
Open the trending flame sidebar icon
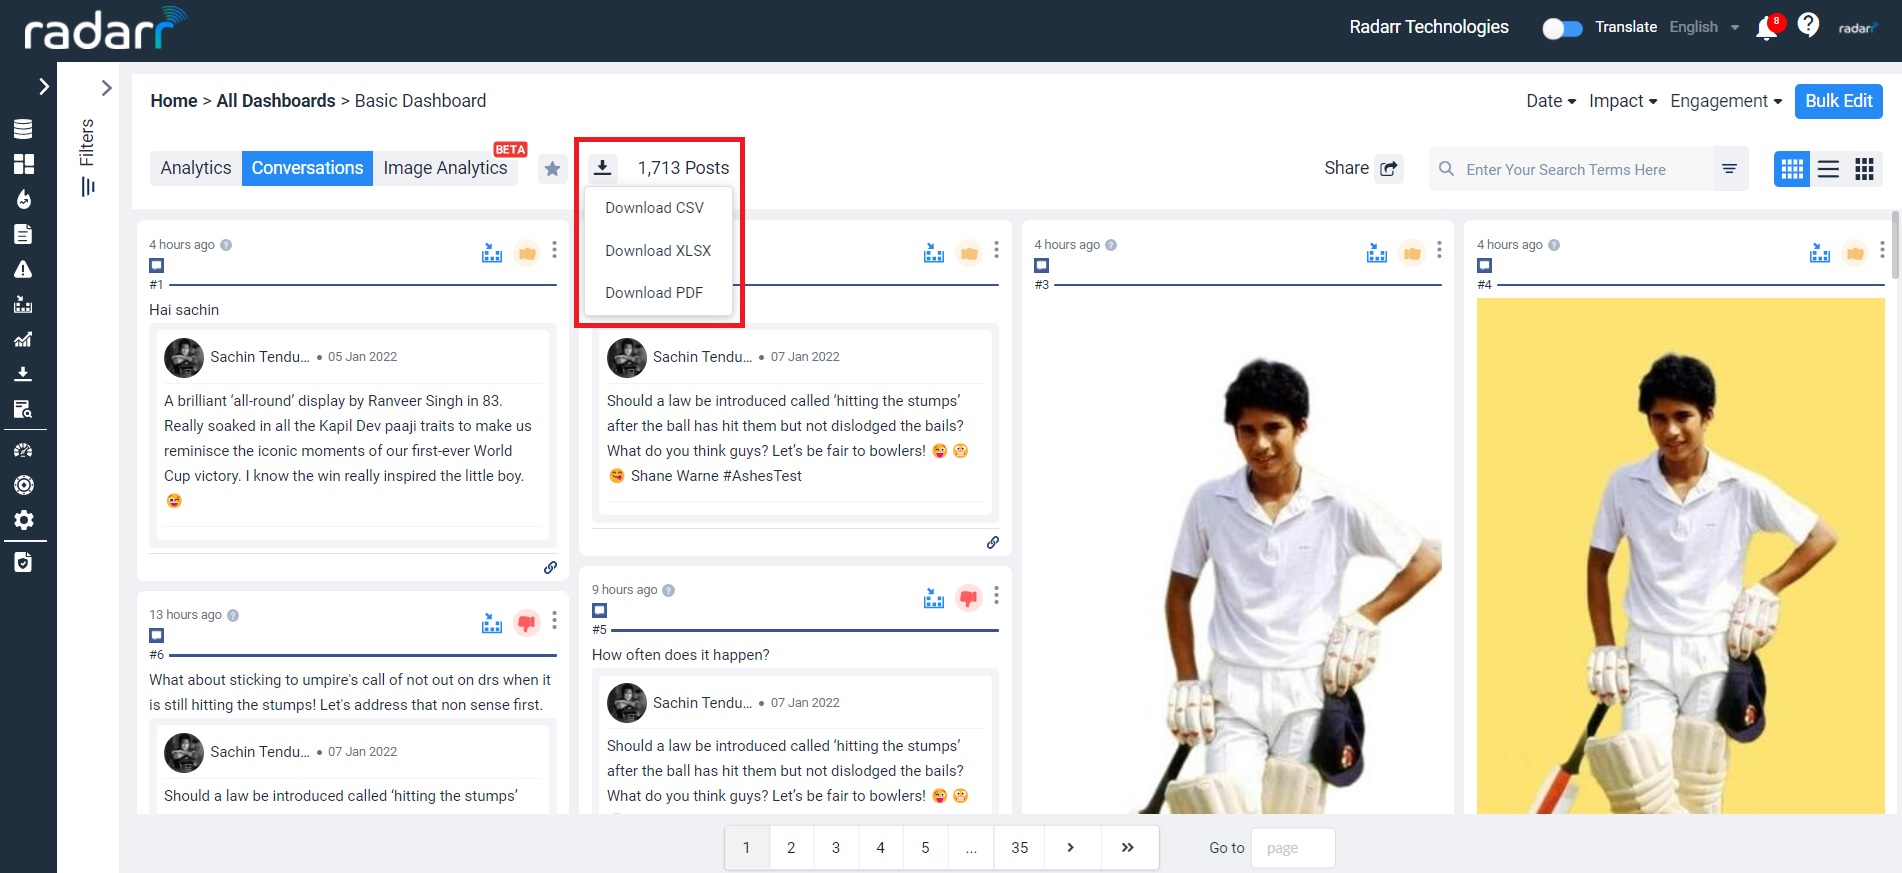tap(23, 199)
